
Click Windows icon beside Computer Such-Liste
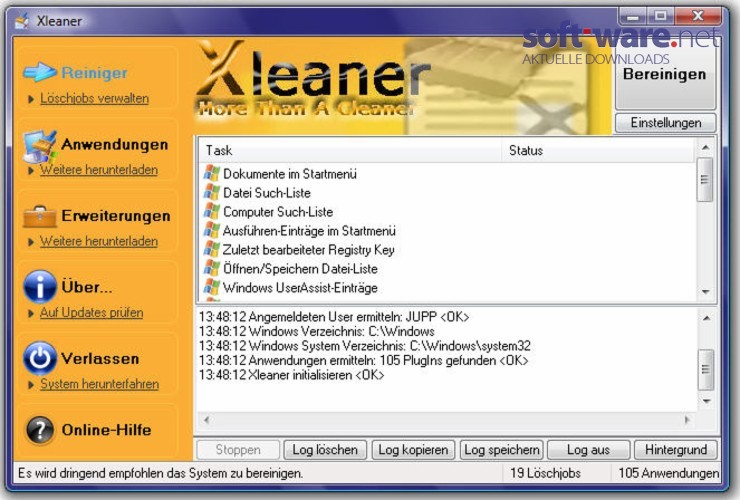pos(212,212)
